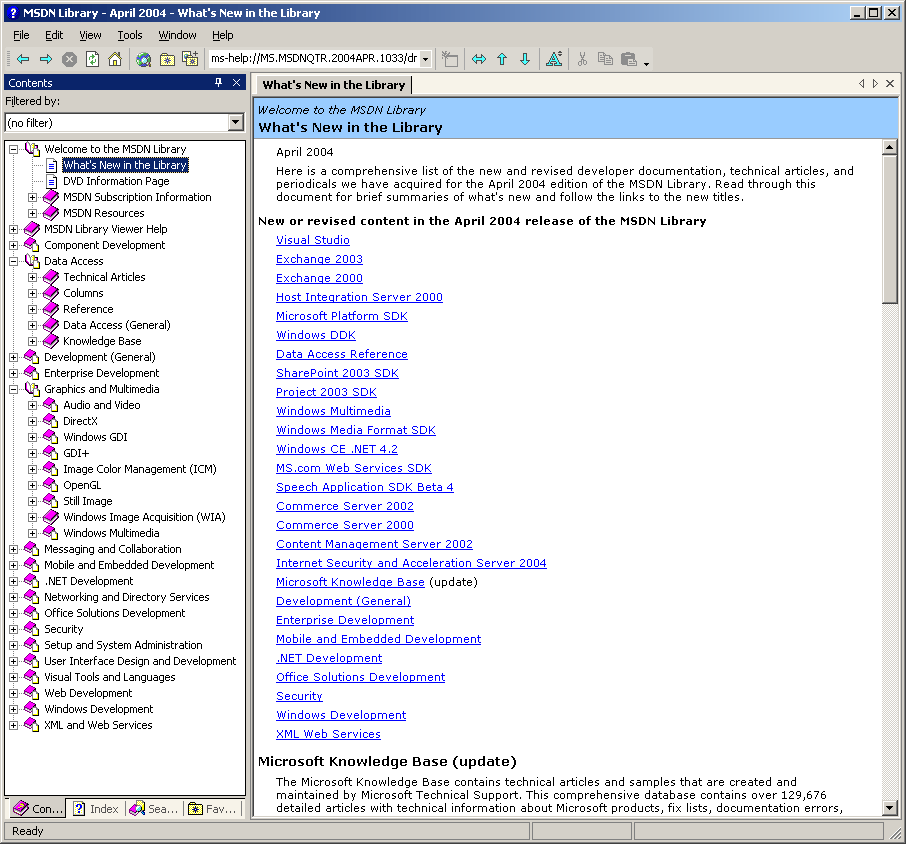
Task: Select DVD Information Page in the tree
Action: coord(116,181)
